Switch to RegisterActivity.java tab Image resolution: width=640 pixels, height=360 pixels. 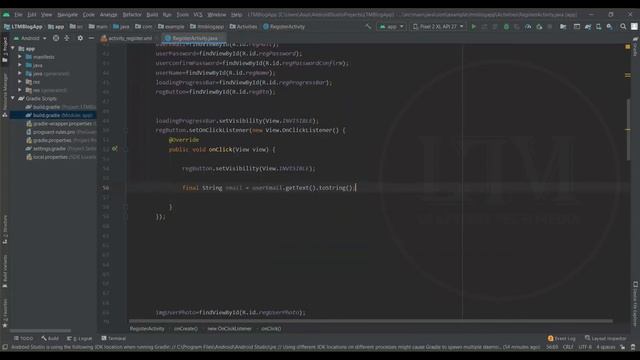(x=193, y=38)
